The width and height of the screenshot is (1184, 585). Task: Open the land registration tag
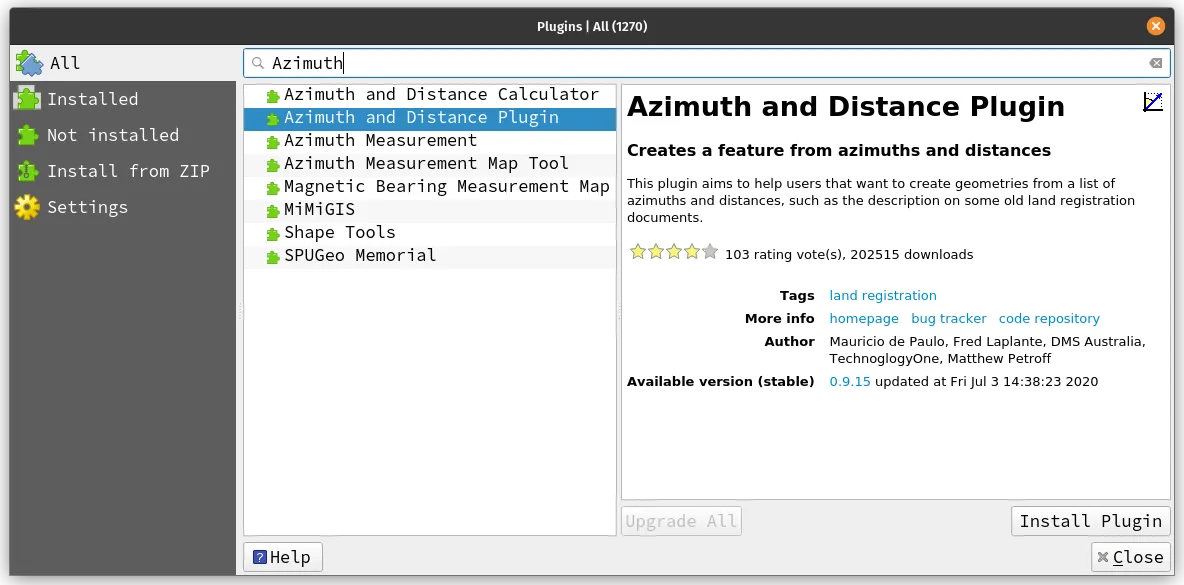click(883, 295)
